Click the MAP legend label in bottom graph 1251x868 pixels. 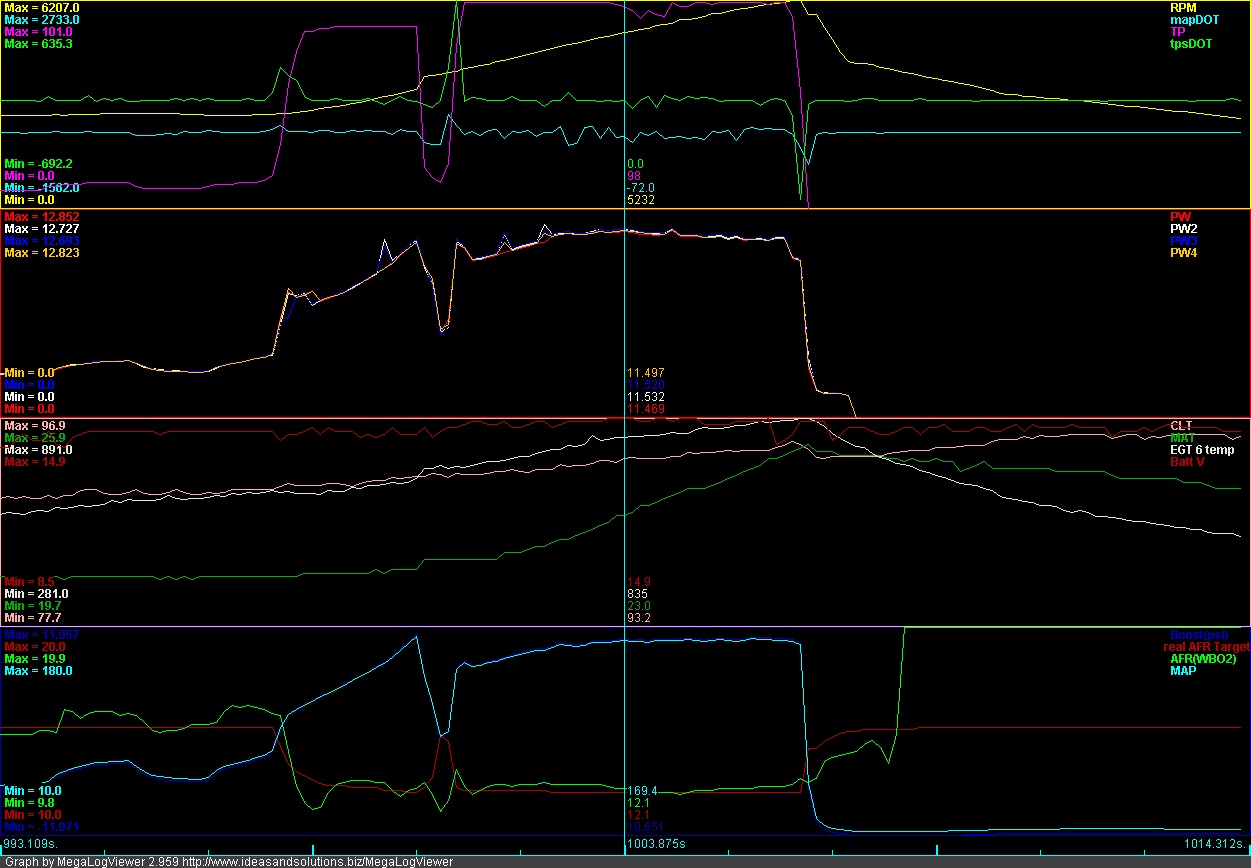coord(1184,671)
